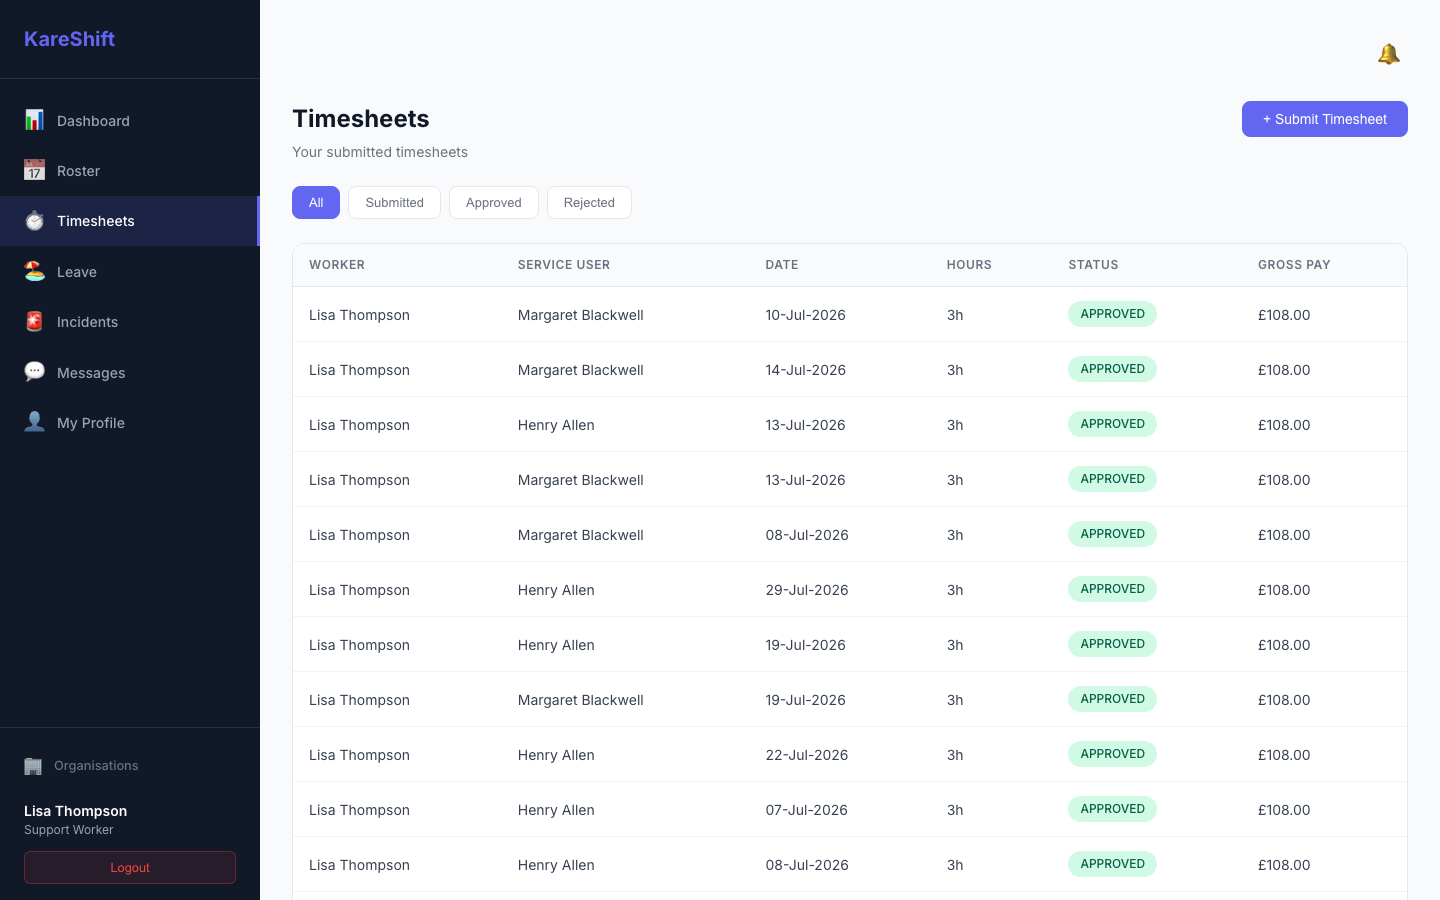The height and width of the screenshot is (900, 1440).
Task: Open Incidents from sidebar
Action: pyautogui.click(x=130, y=322)
